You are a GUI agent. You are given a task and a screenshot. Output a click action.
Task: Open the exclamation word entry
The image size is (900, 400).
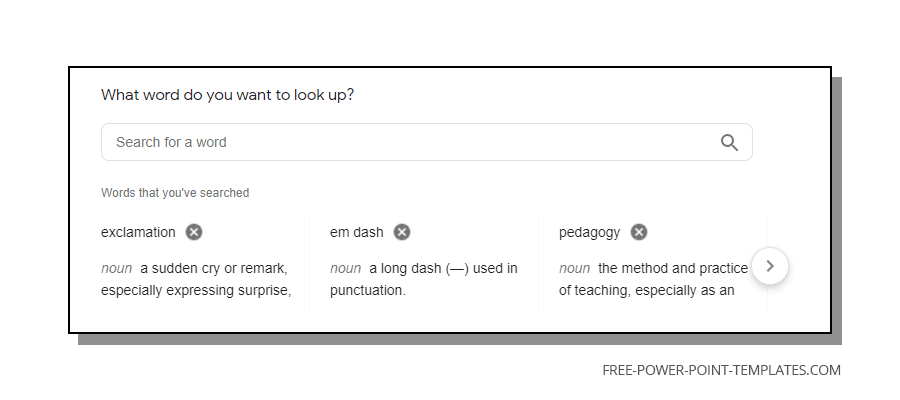[138, 232]
